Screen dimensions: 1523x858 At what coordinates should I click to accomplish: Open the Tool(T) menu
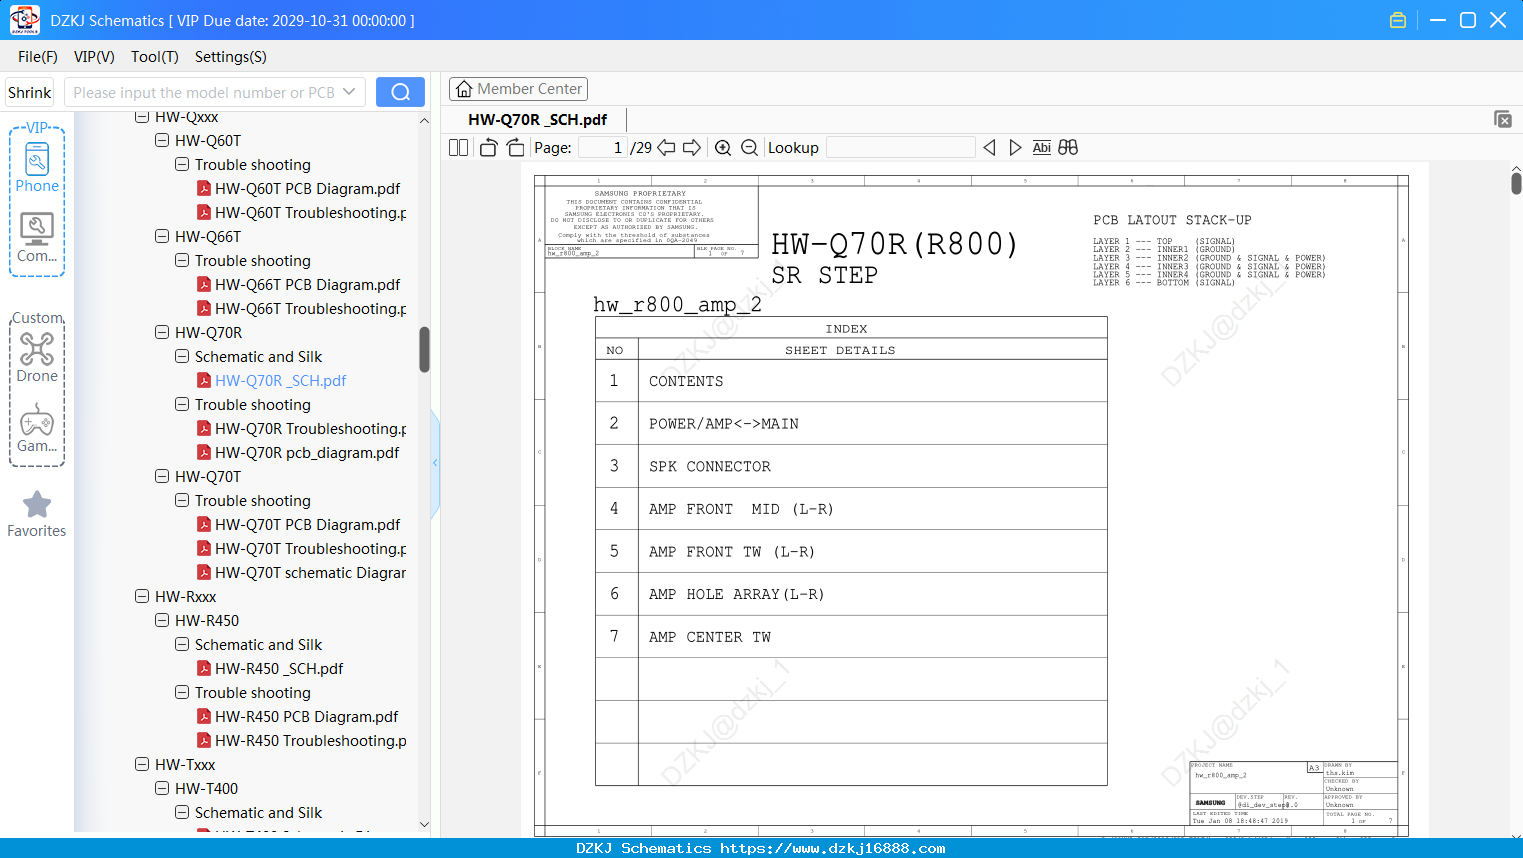[155, 57]
